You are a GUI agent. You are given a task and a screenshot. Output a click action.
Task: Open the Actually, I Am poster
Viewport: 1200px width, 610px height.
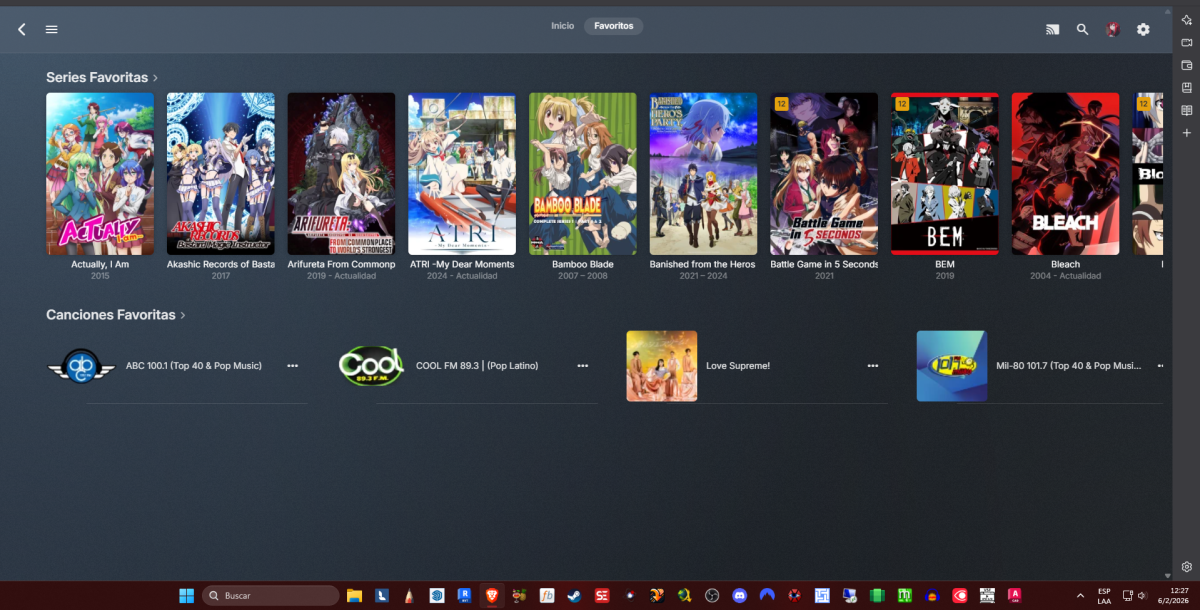click(100, 174)
